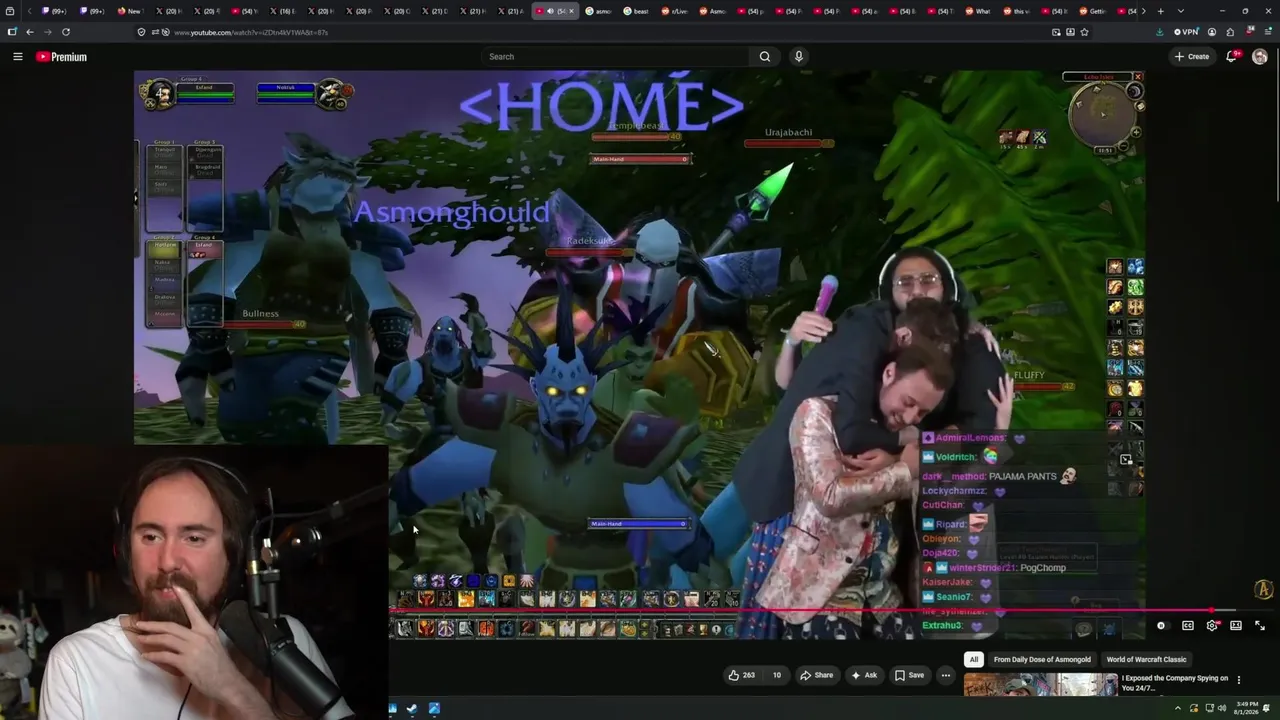Bookmark this page with the star
The image size is (1280, 720).
pos(1084,32)
